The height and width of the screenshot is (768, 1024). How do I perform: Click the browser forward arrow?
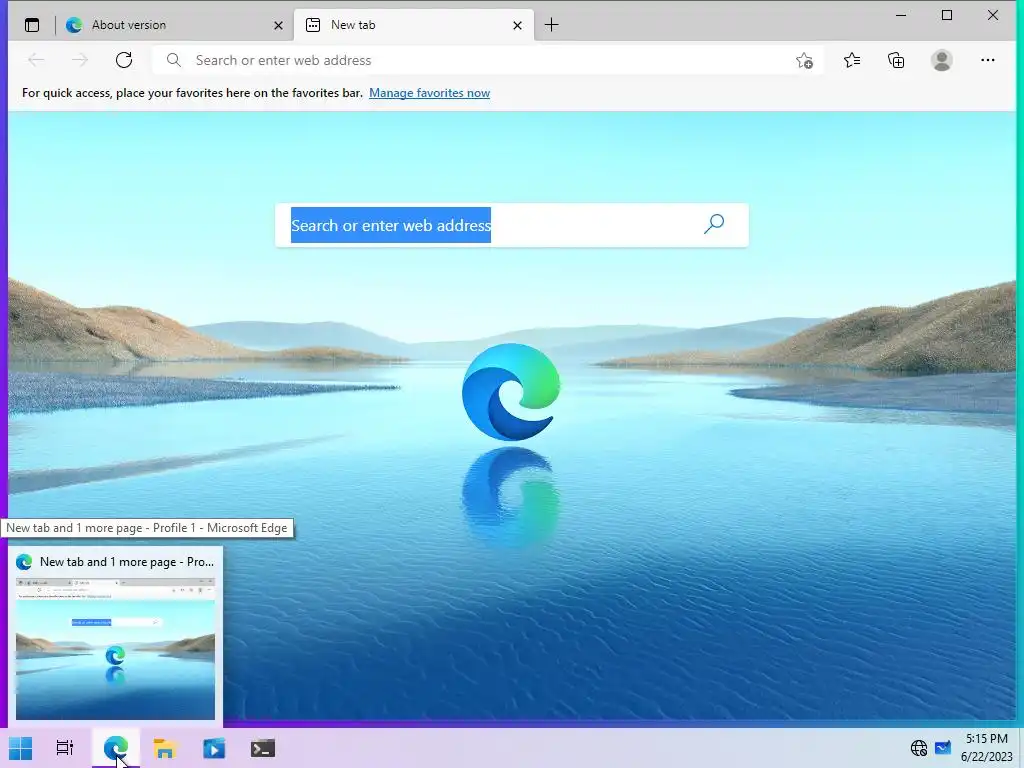point(80,60)
